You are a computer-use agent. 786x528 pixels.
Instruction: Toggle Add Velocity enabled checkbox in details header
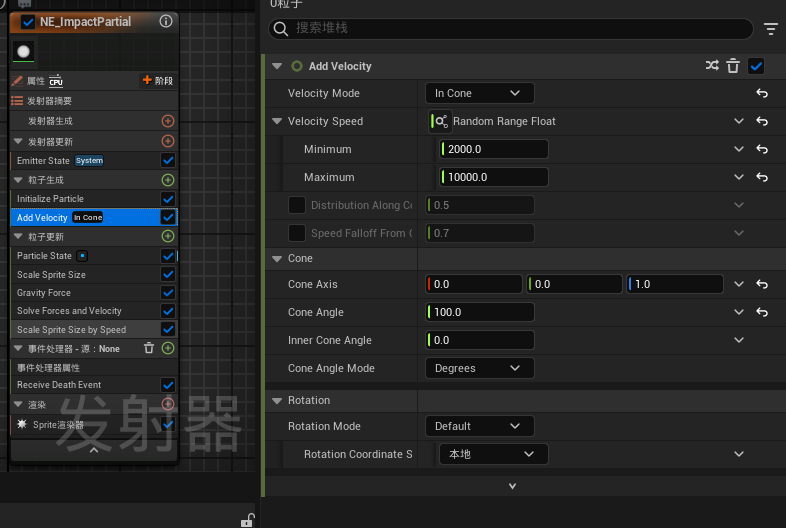pos(756,66)
